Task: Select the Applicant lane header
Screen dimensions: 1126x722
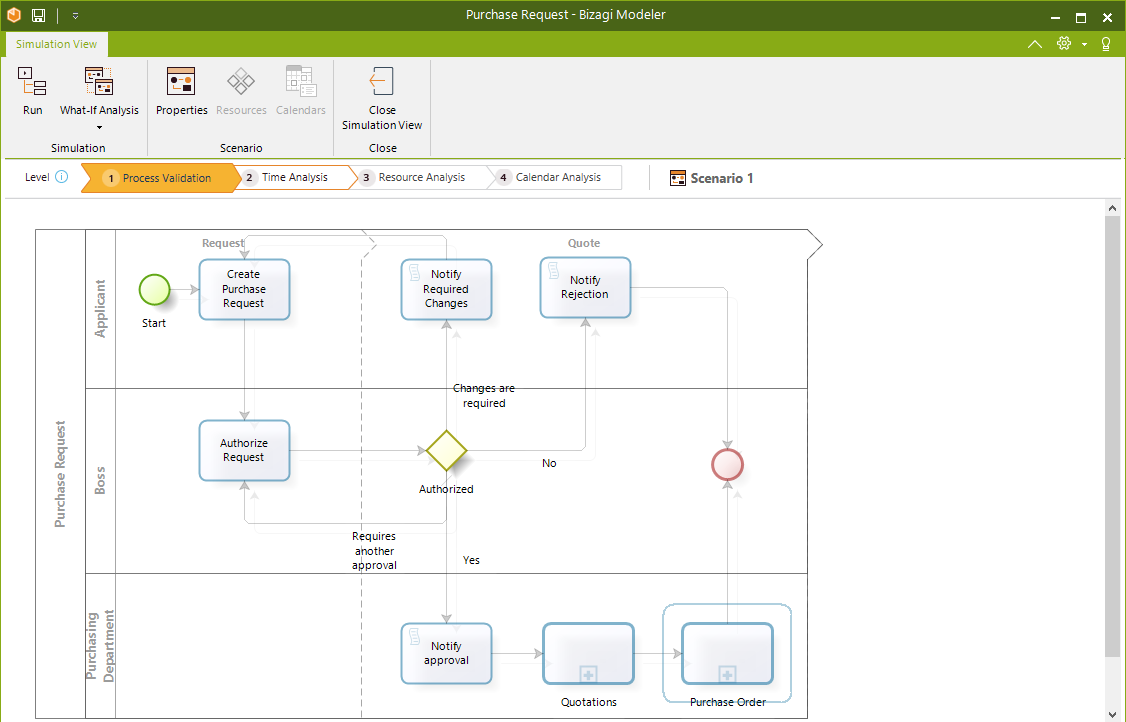Action: [x=101, y=309]
